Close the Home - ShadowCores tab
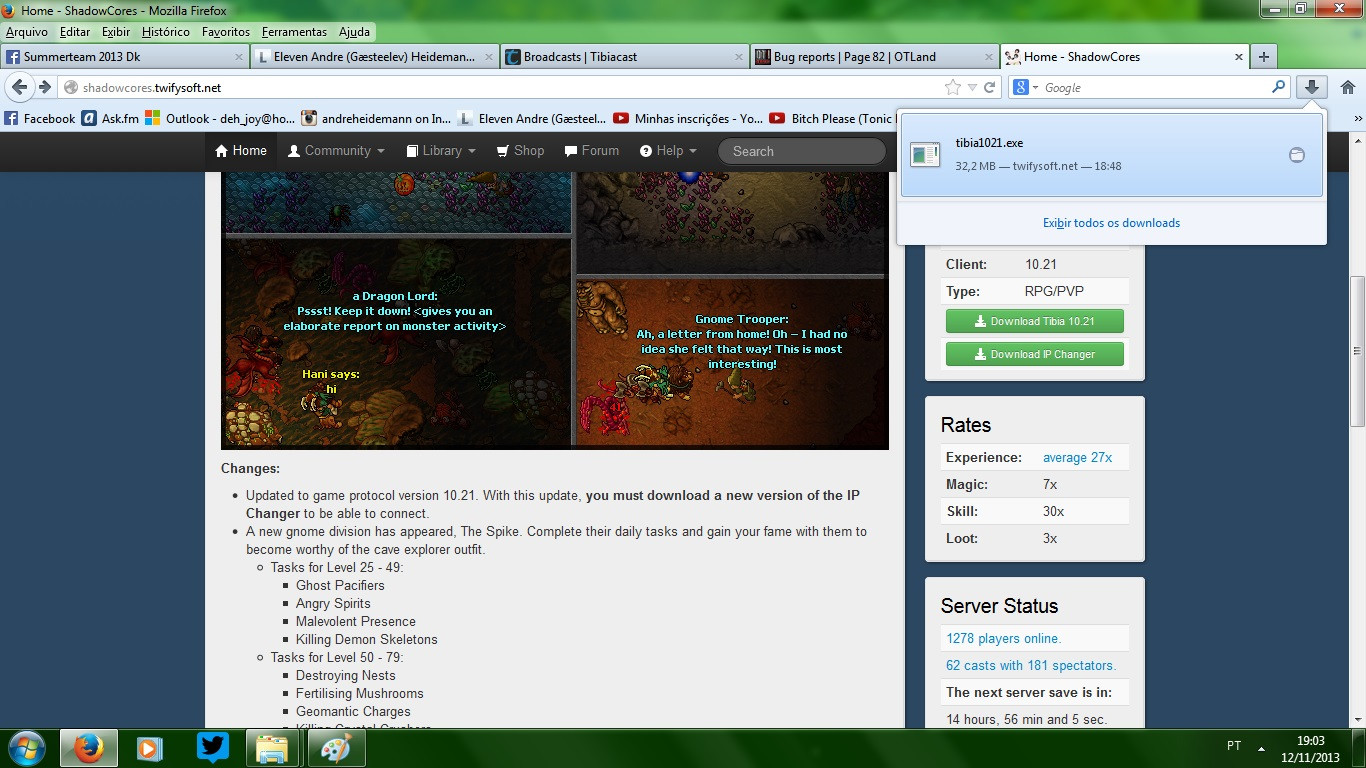 (1239, 57)
